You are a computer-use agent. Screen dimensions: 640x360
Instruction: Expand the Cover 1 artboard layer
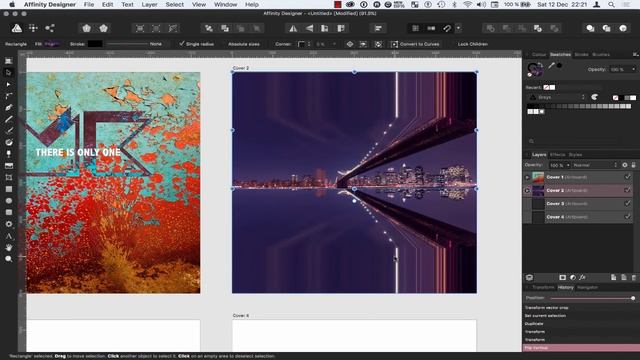click(x=527, y=178)
